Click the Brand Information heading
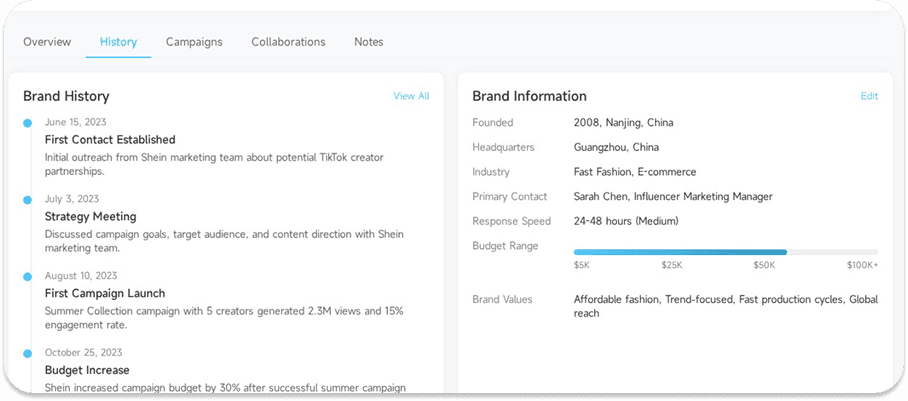Viewport: 908px width, 401px height. pos(529,96)
